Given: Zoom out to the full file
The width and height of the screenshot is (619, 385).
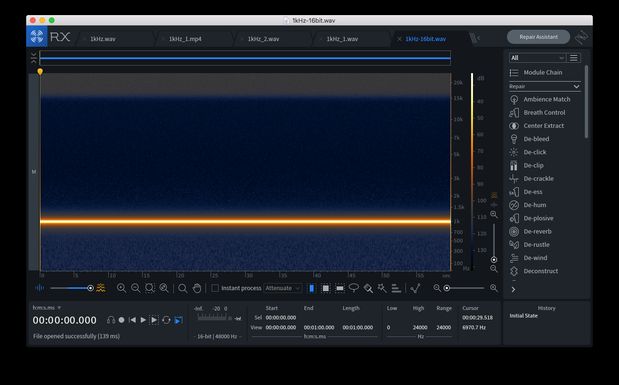Looking at the screenshot, I should click(164, 288).
